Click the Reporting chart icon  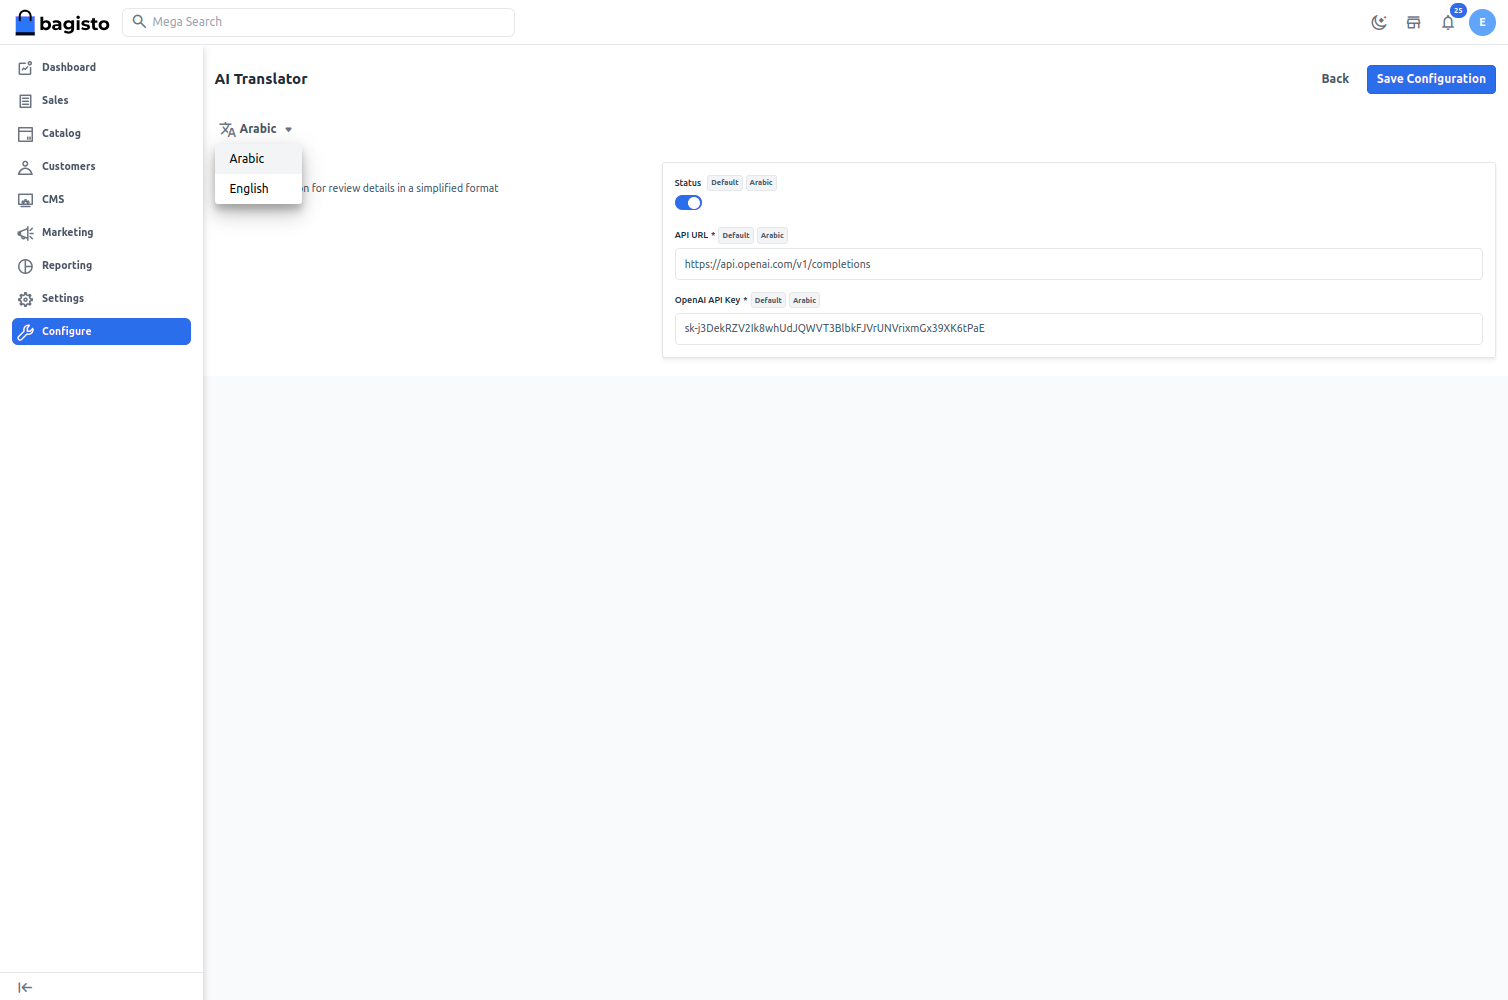point(26,266)
